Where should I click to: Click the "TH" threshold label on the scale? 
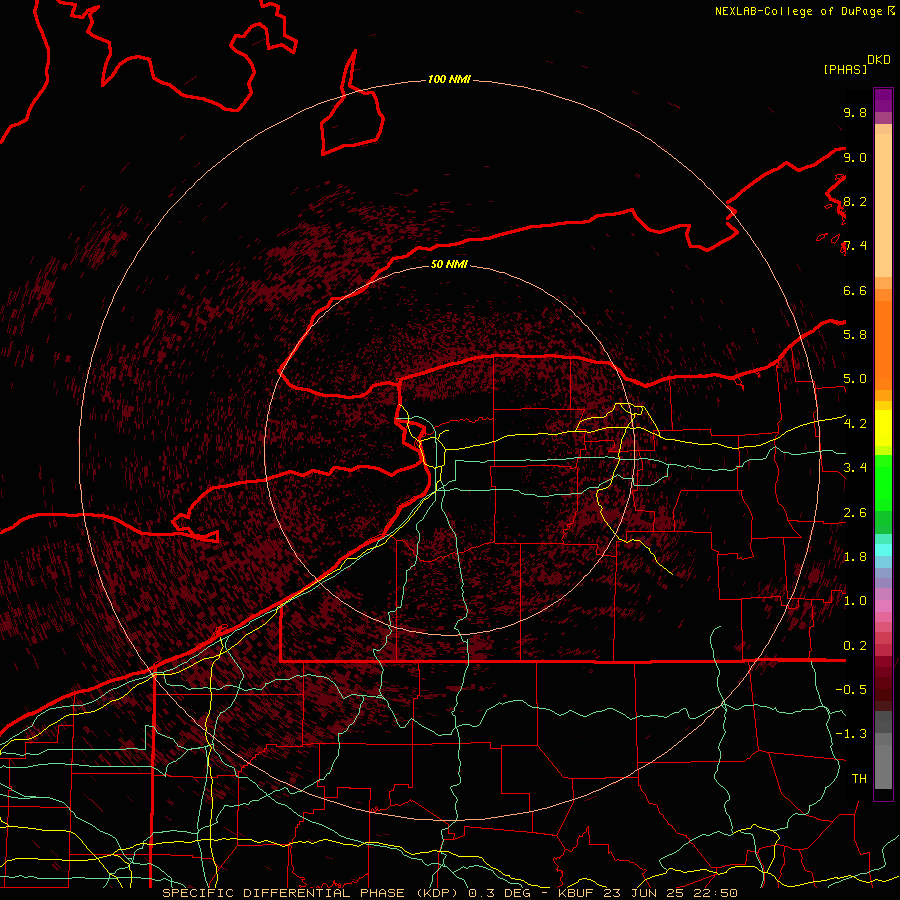coord(859,778)
